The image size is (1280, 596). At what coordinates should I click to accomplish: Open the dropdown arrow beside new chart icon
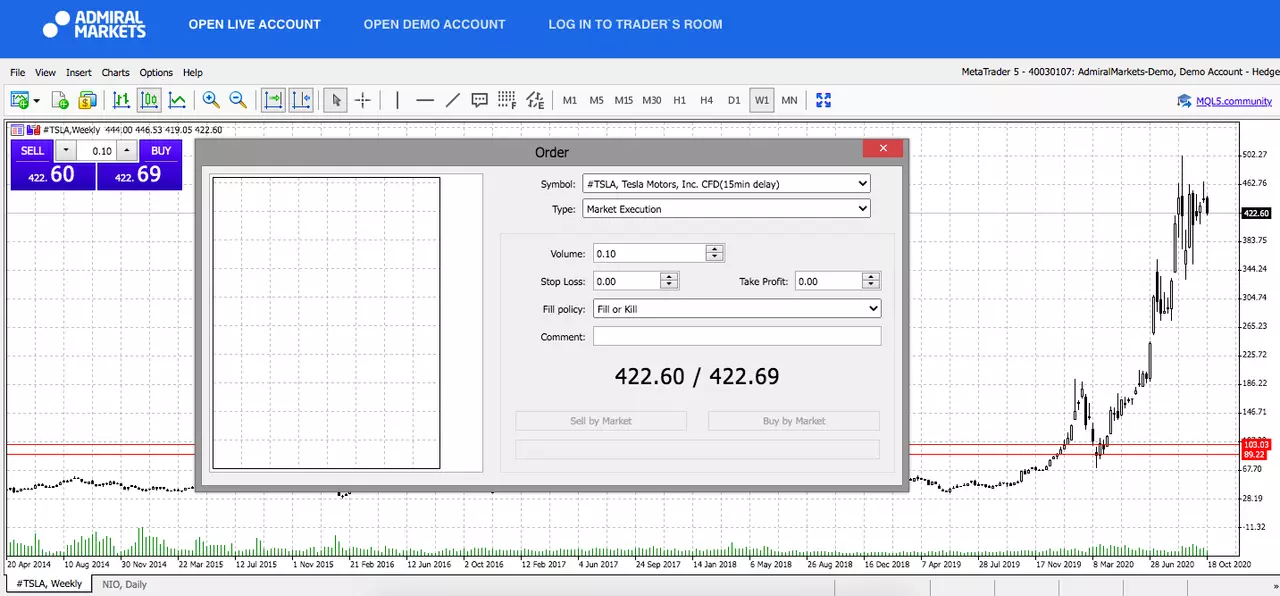click(37, 101)
